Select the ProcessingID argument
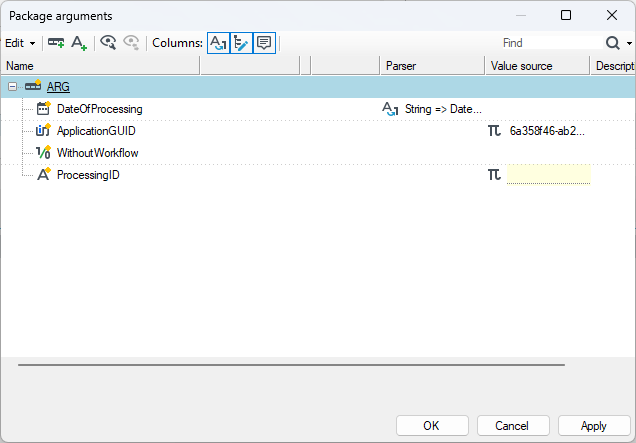The height and width of the screenshot is (443, 636). click(88, 175)
